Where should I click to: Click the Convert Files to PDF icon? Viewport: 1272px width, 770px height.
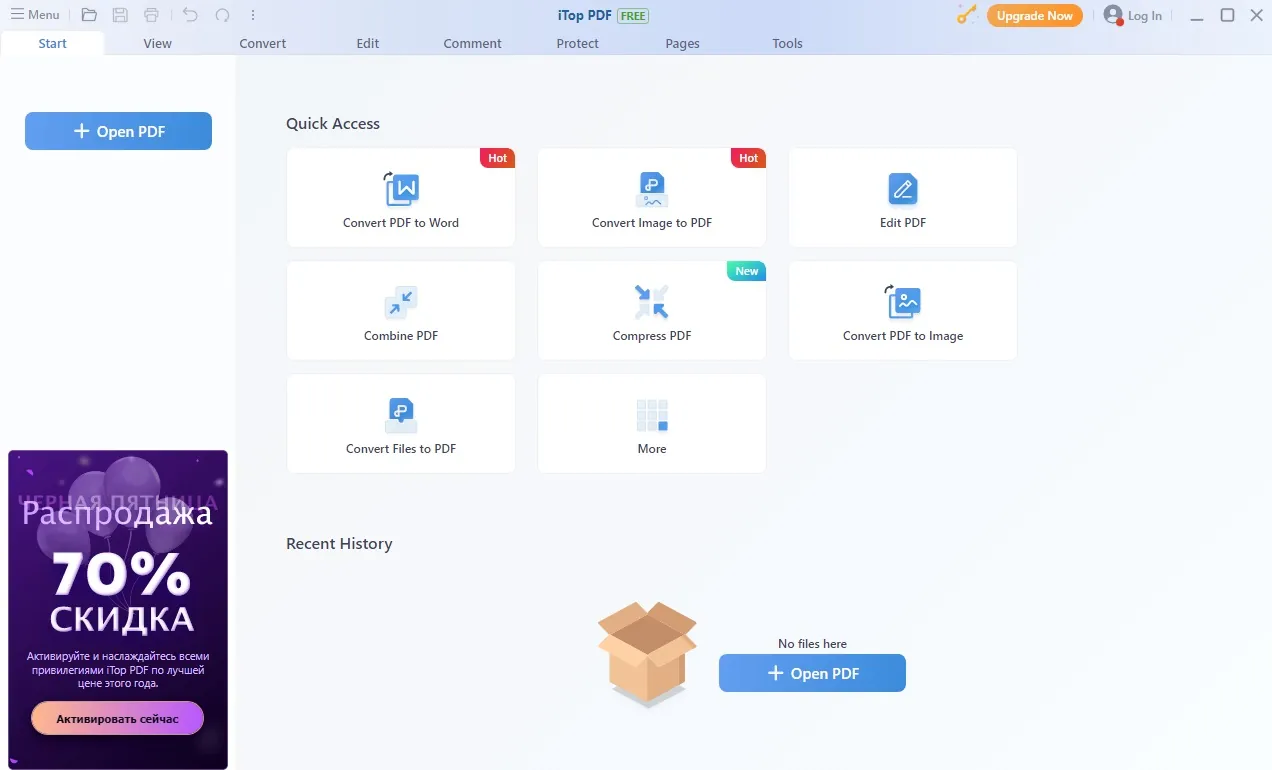click(401, 415)
